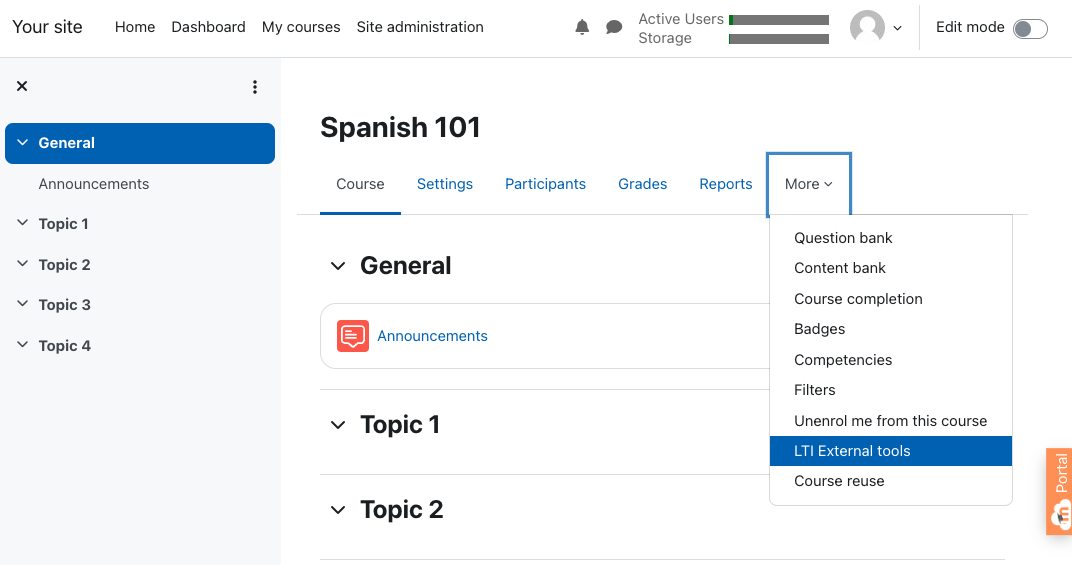Choose Question bank from More menu
Viewport: 1072px width, 565px height.
pyautogui.click(x=843, y=238)
